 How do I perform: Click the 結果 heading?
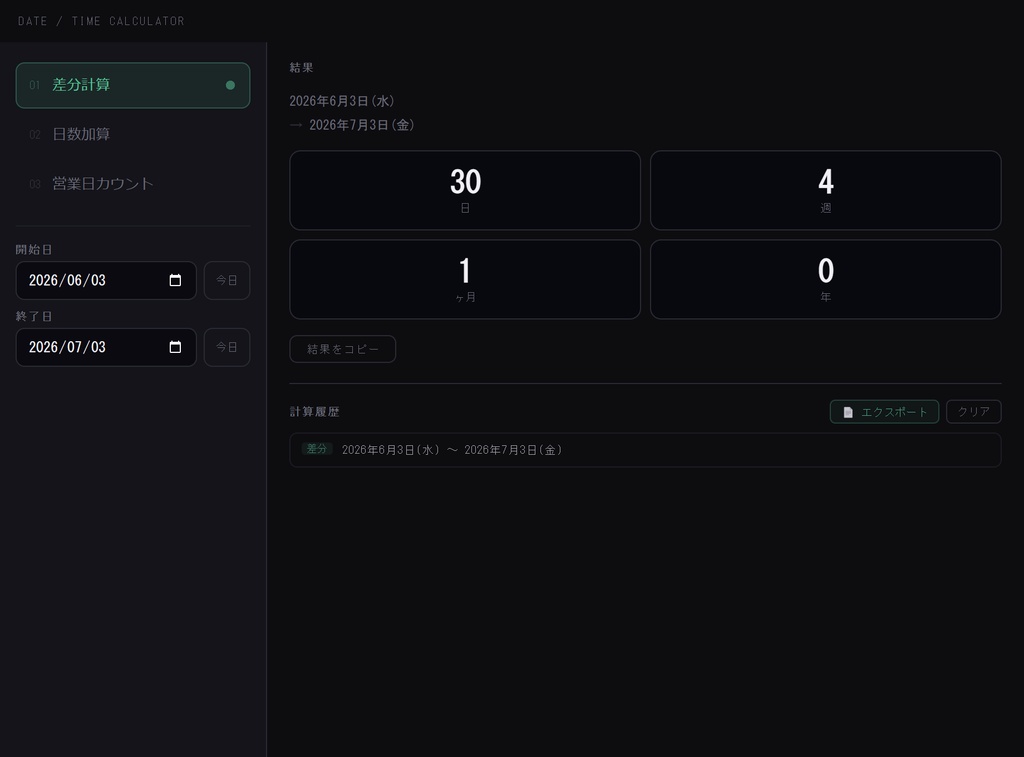pyautogui.click(x=301, y=67)
